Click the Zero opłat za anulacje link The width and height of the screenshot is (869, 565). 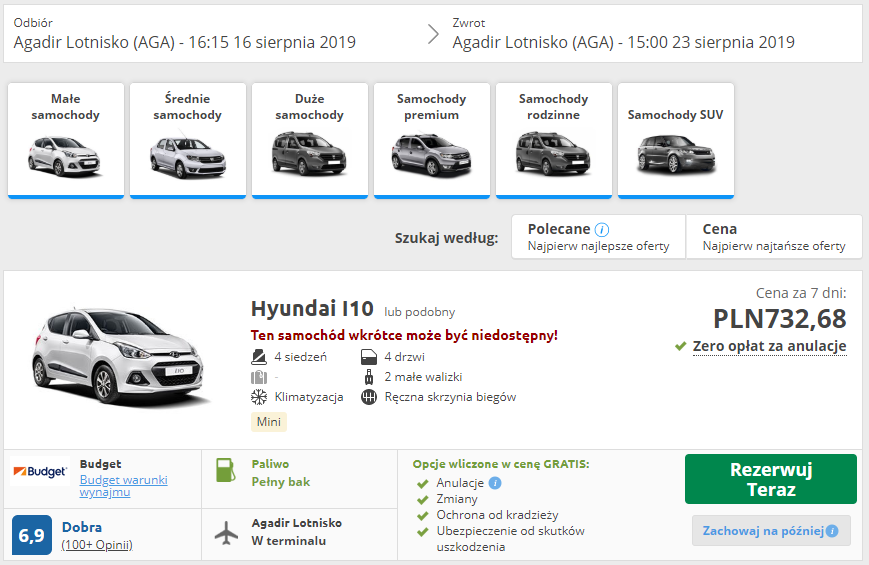[x=769, y=346]
